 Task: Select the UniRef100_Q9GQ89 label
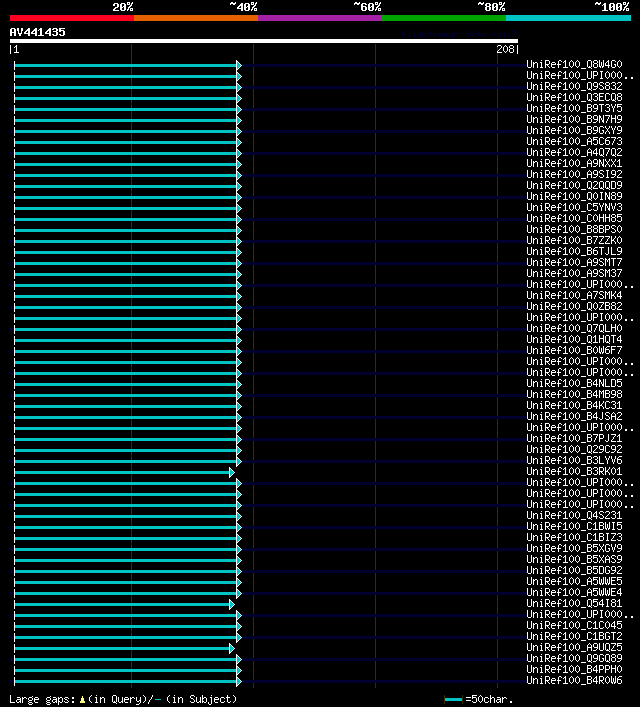pyautogui.click(x=574, y=658)
